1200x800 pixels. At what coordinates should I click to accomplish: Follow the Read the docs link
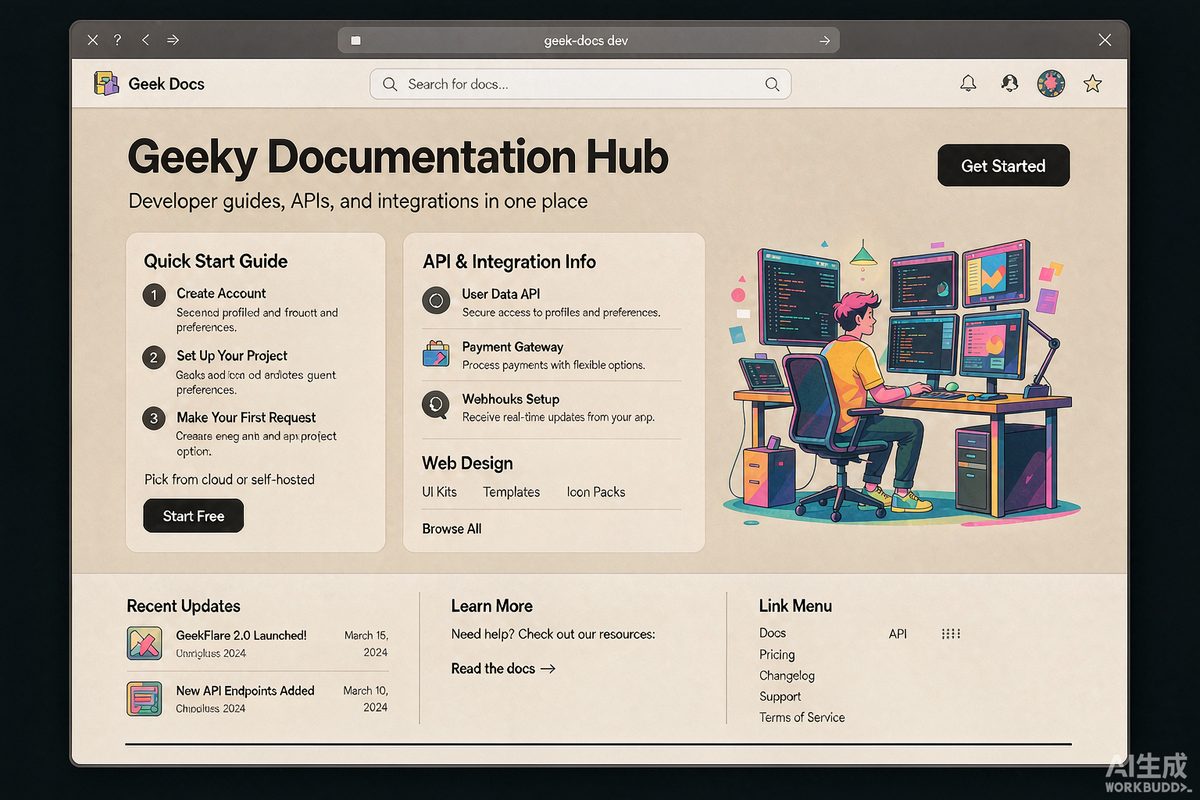[503, 668]
